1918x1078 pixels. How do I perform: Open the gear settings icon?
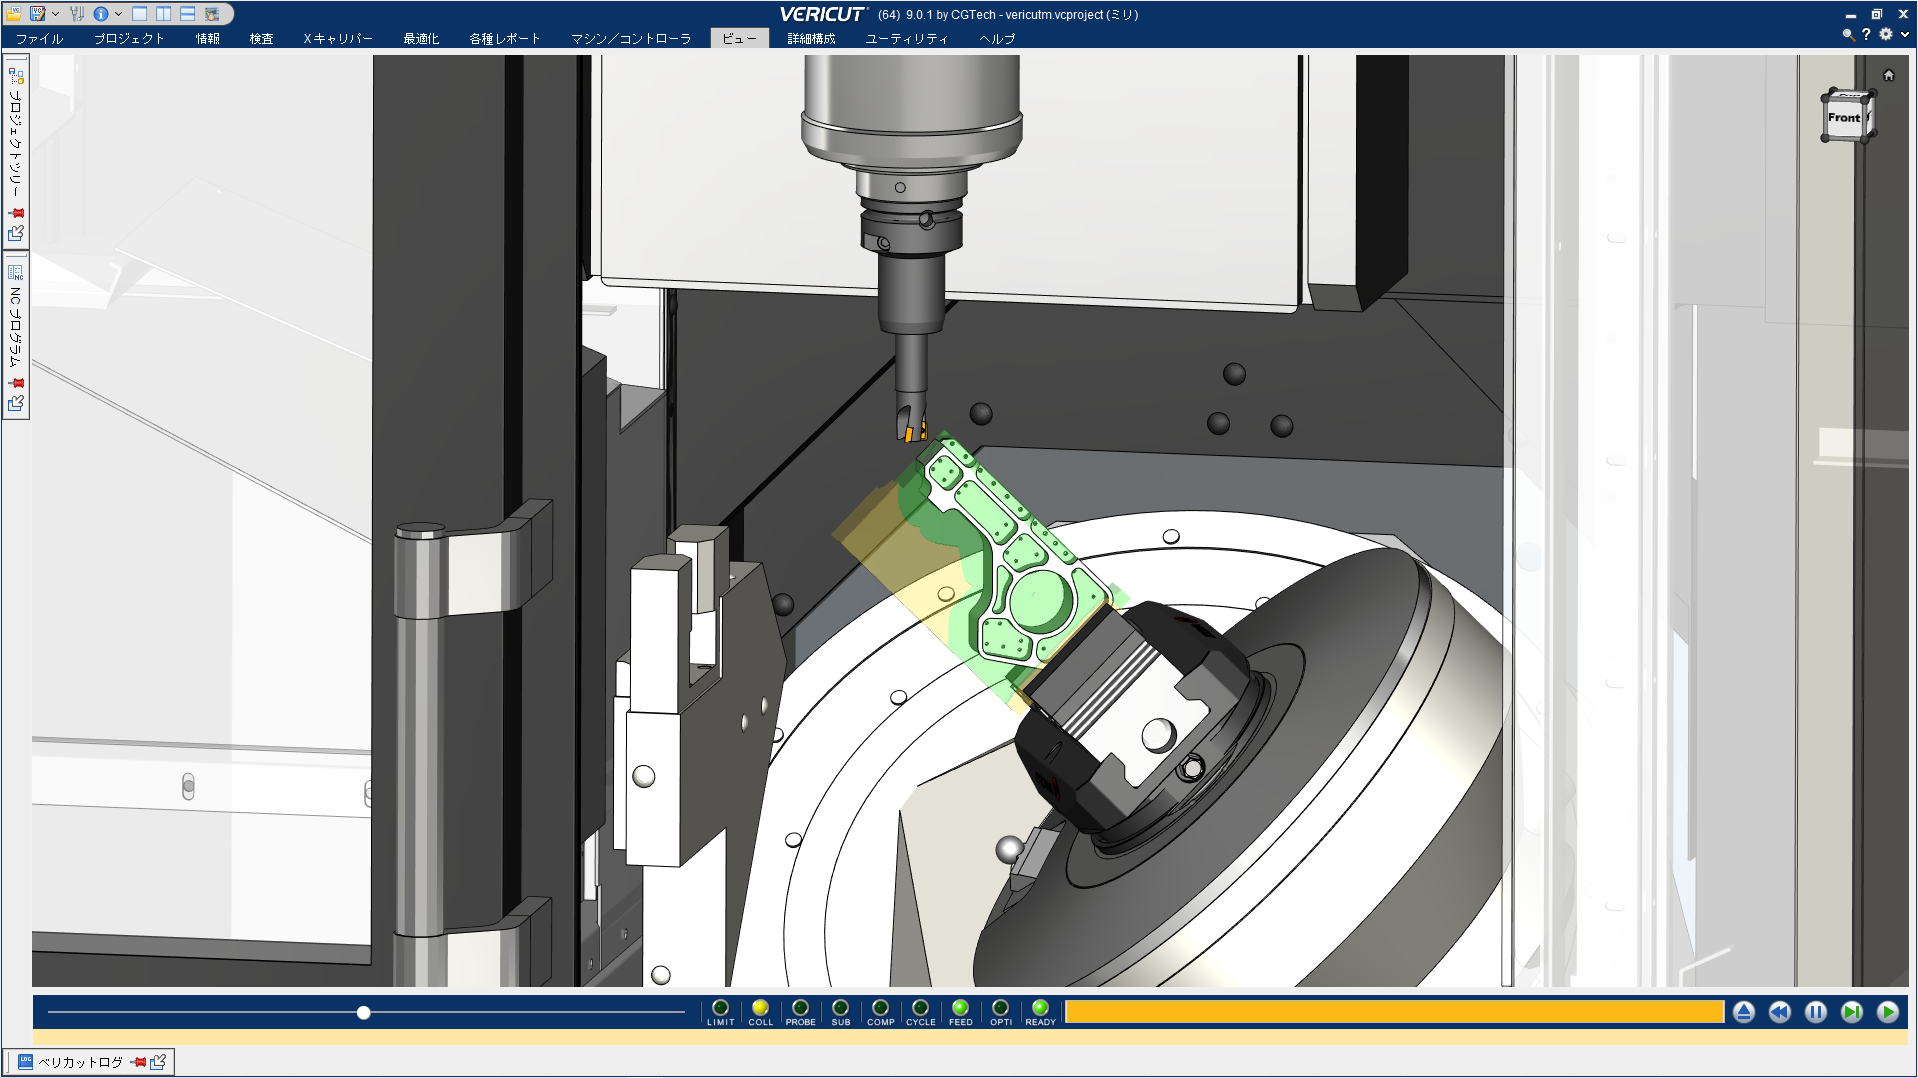coord(1886,34)
